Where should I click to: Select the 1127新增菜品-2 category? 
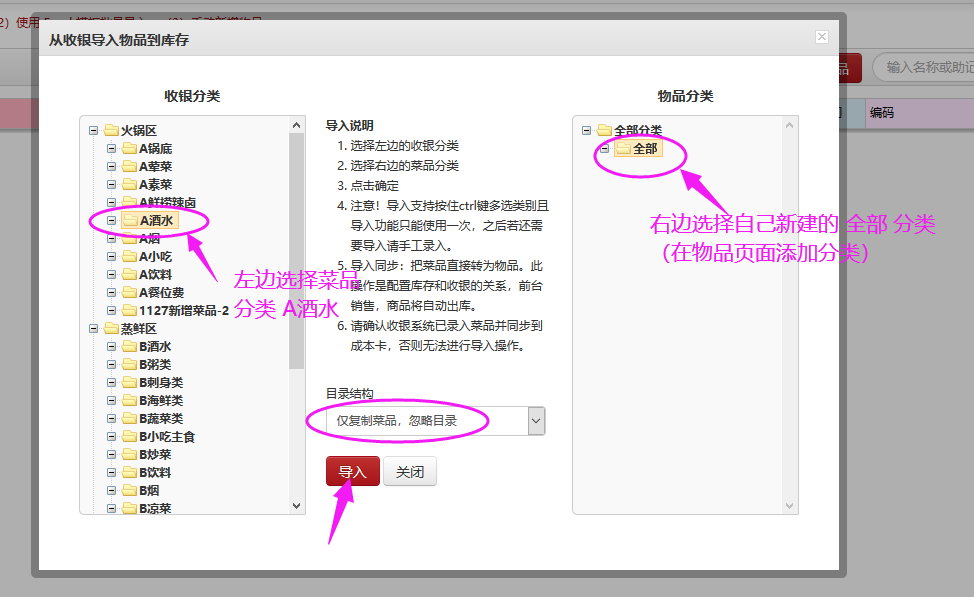[x=184, y=311]
